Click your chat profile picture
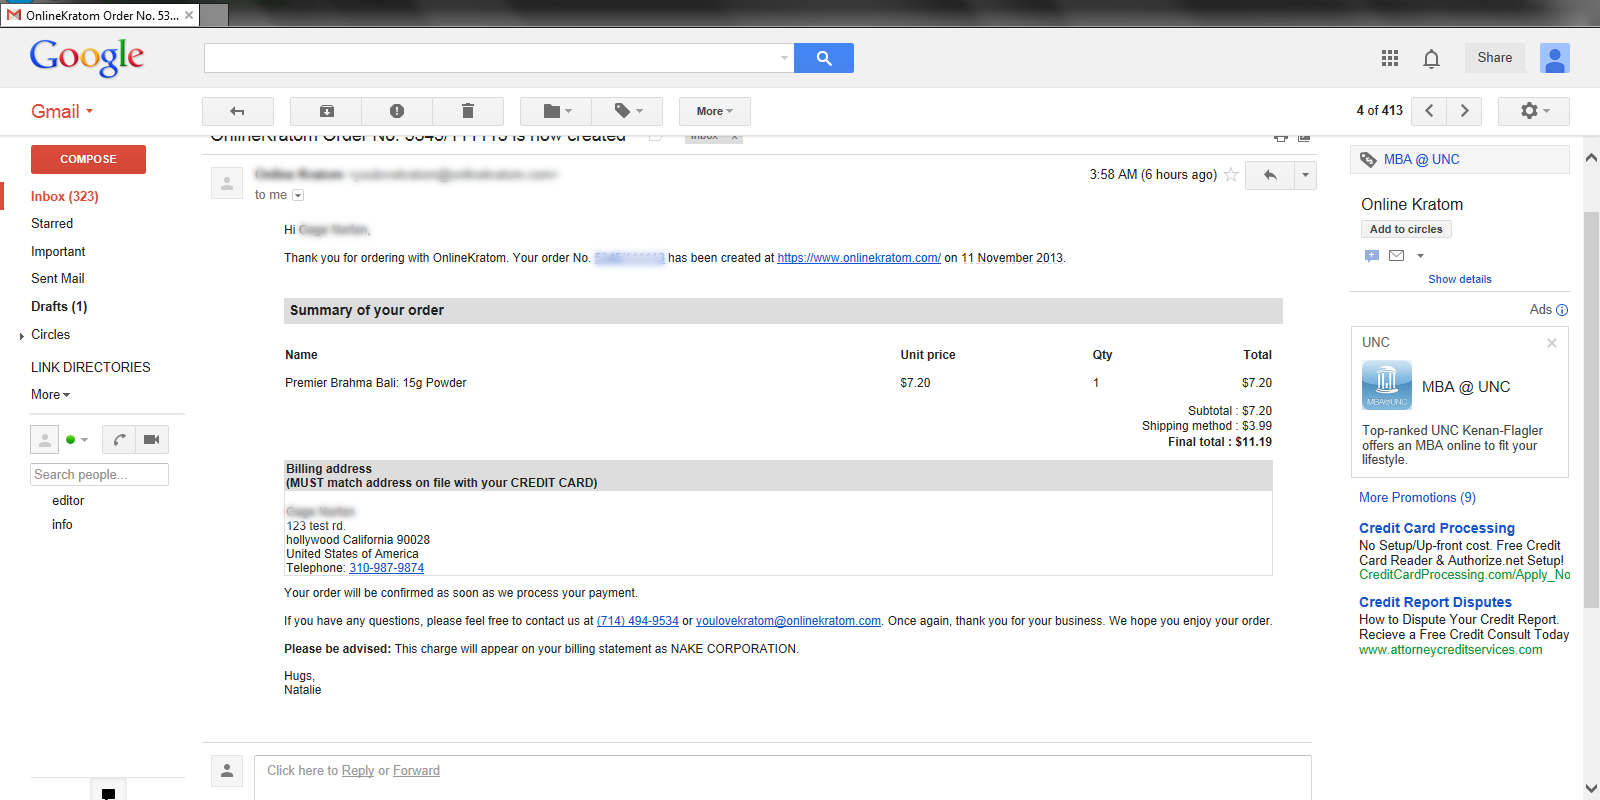This screenshot has height=800, width=1600. pyautogui.click(x=44, y=439)
